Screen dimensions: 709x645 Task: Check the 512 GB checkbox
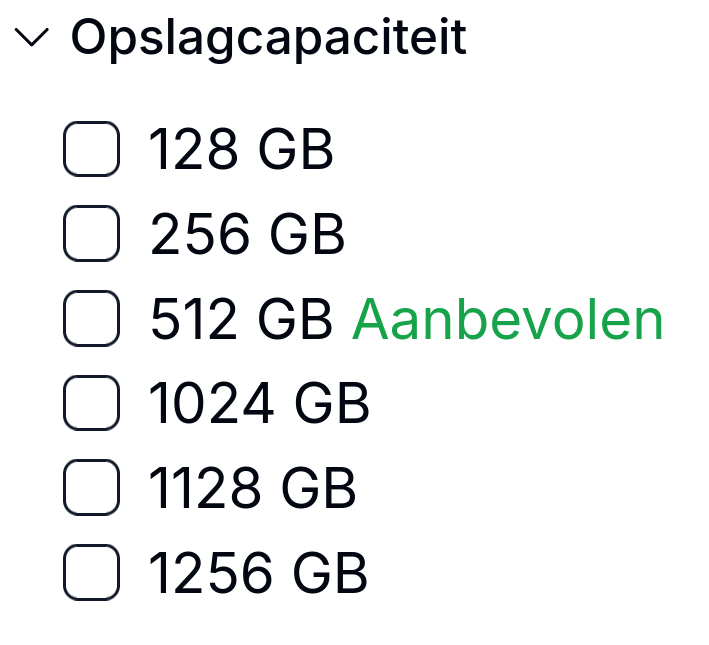click(92, 320)
